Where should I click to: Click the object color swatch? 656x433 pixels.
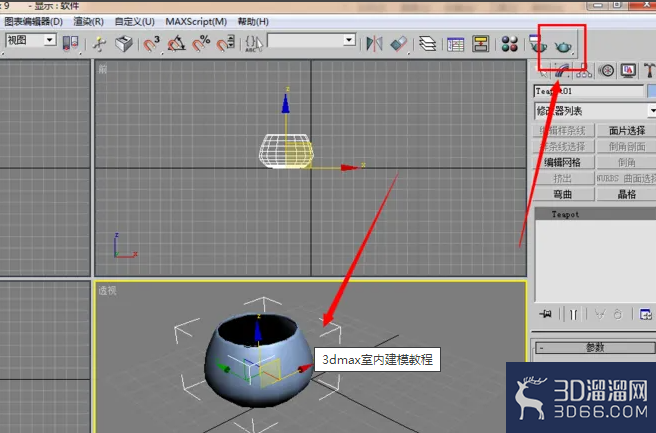click(x=651, y=91)
